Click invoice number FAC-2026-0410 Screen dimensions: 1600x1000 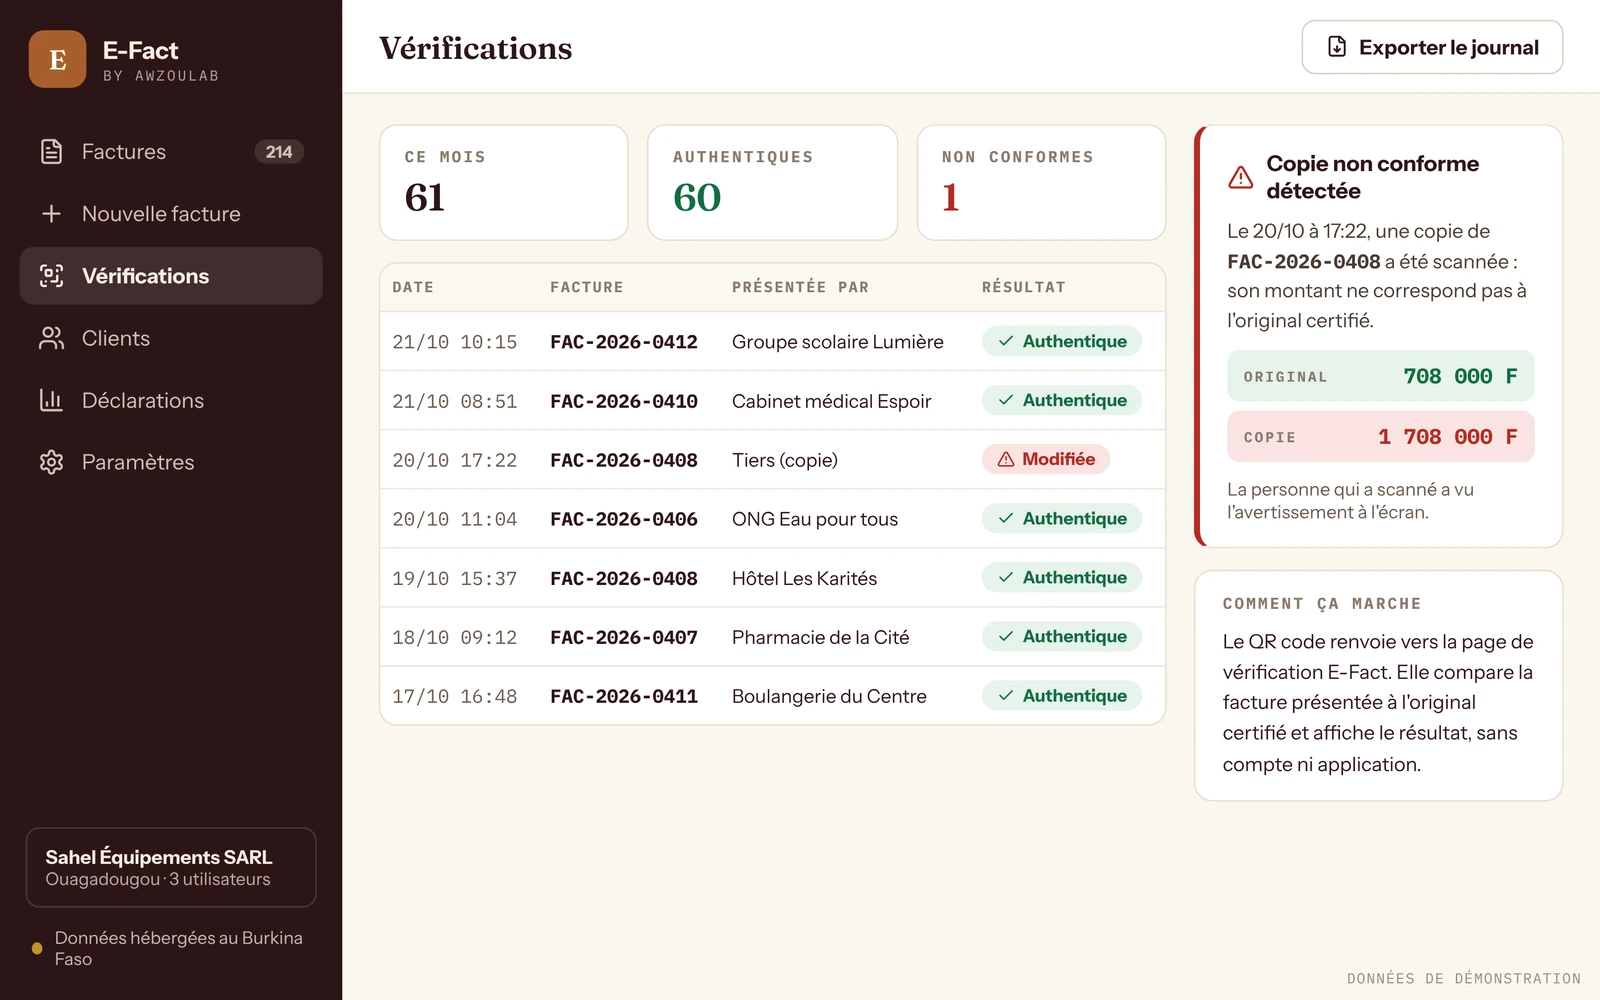[x=624, y=401]
